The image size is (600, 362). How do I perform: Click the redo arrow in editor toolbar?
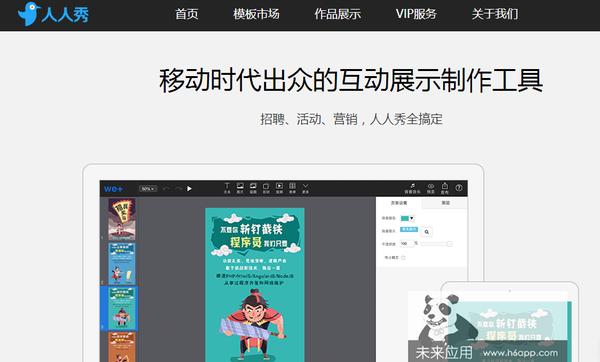pos(178,188)
